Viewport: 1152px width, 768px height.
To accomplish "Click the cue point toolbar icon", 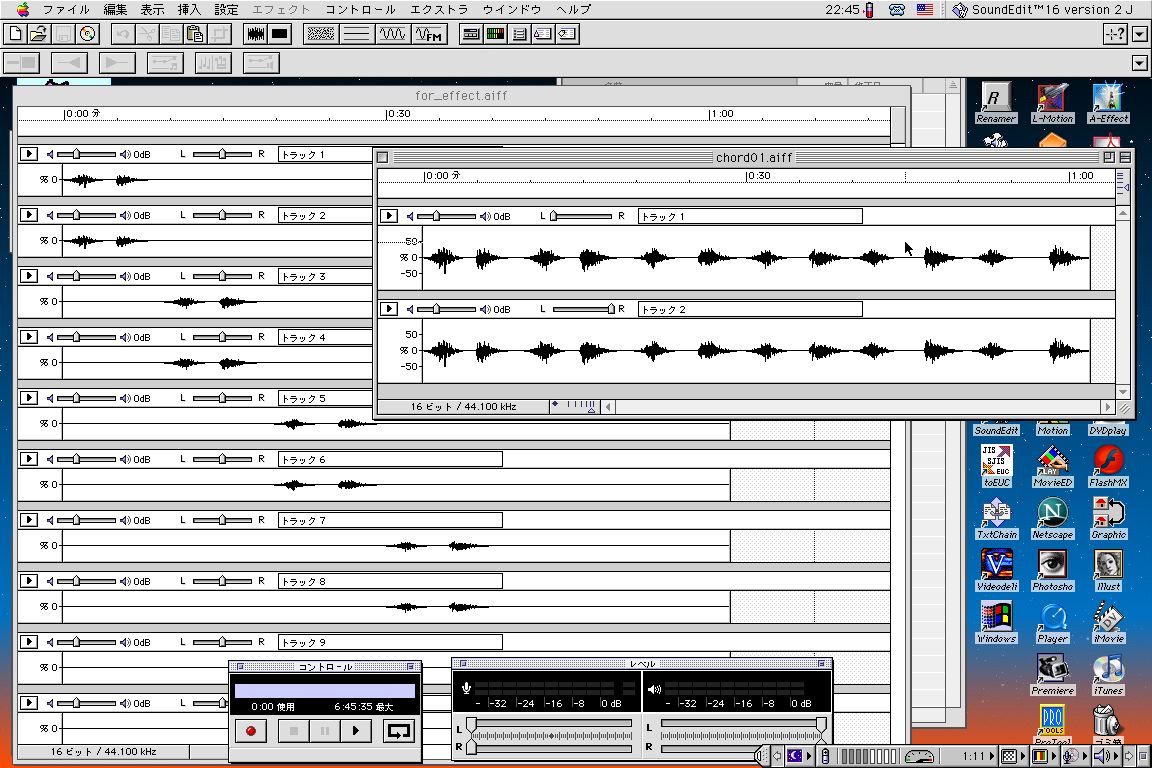I will 543,34.
